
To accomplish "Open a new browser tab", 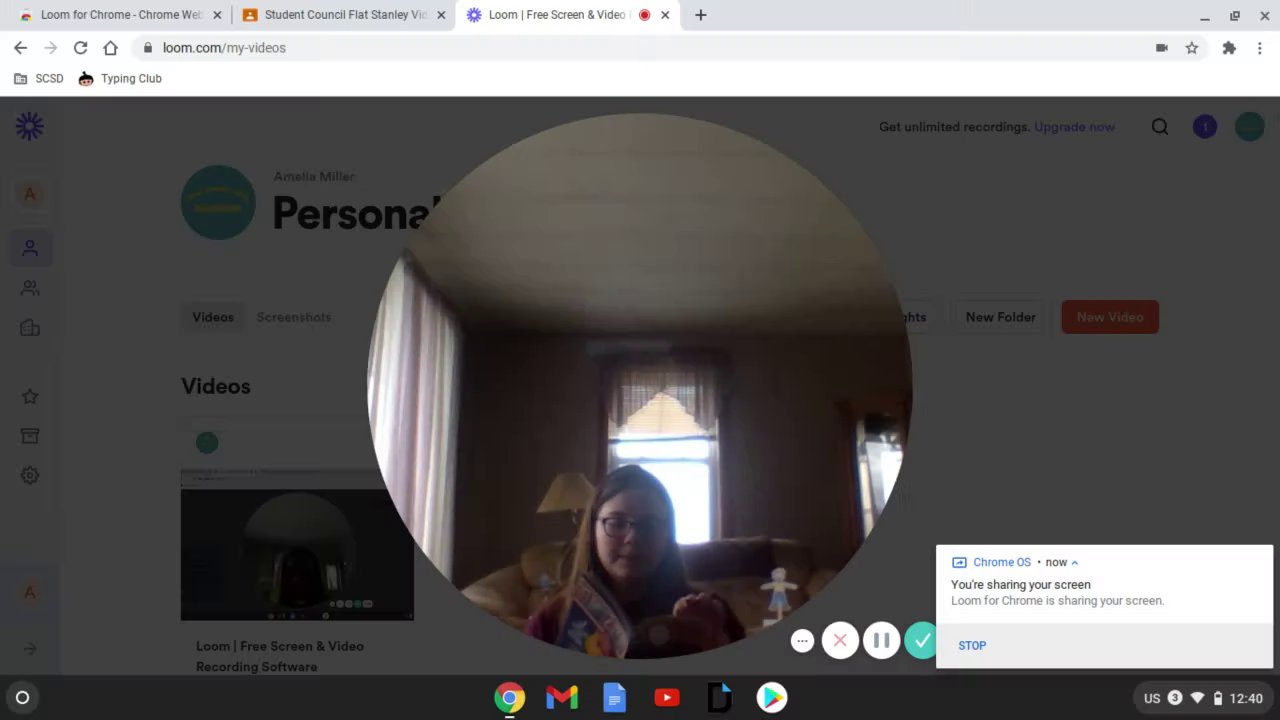I will tap(701, 15).
